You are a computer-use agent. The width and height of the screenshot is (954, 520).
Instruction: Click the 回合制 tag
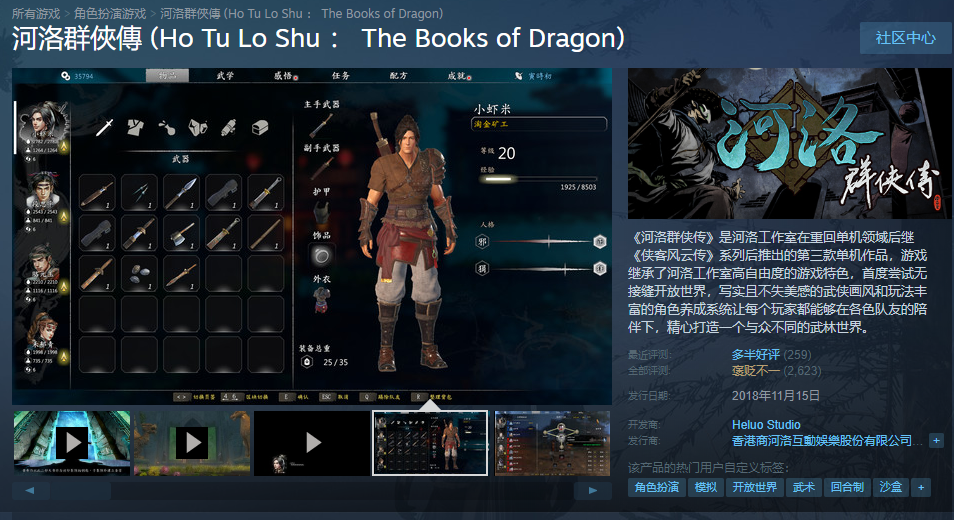pos(847,487)
